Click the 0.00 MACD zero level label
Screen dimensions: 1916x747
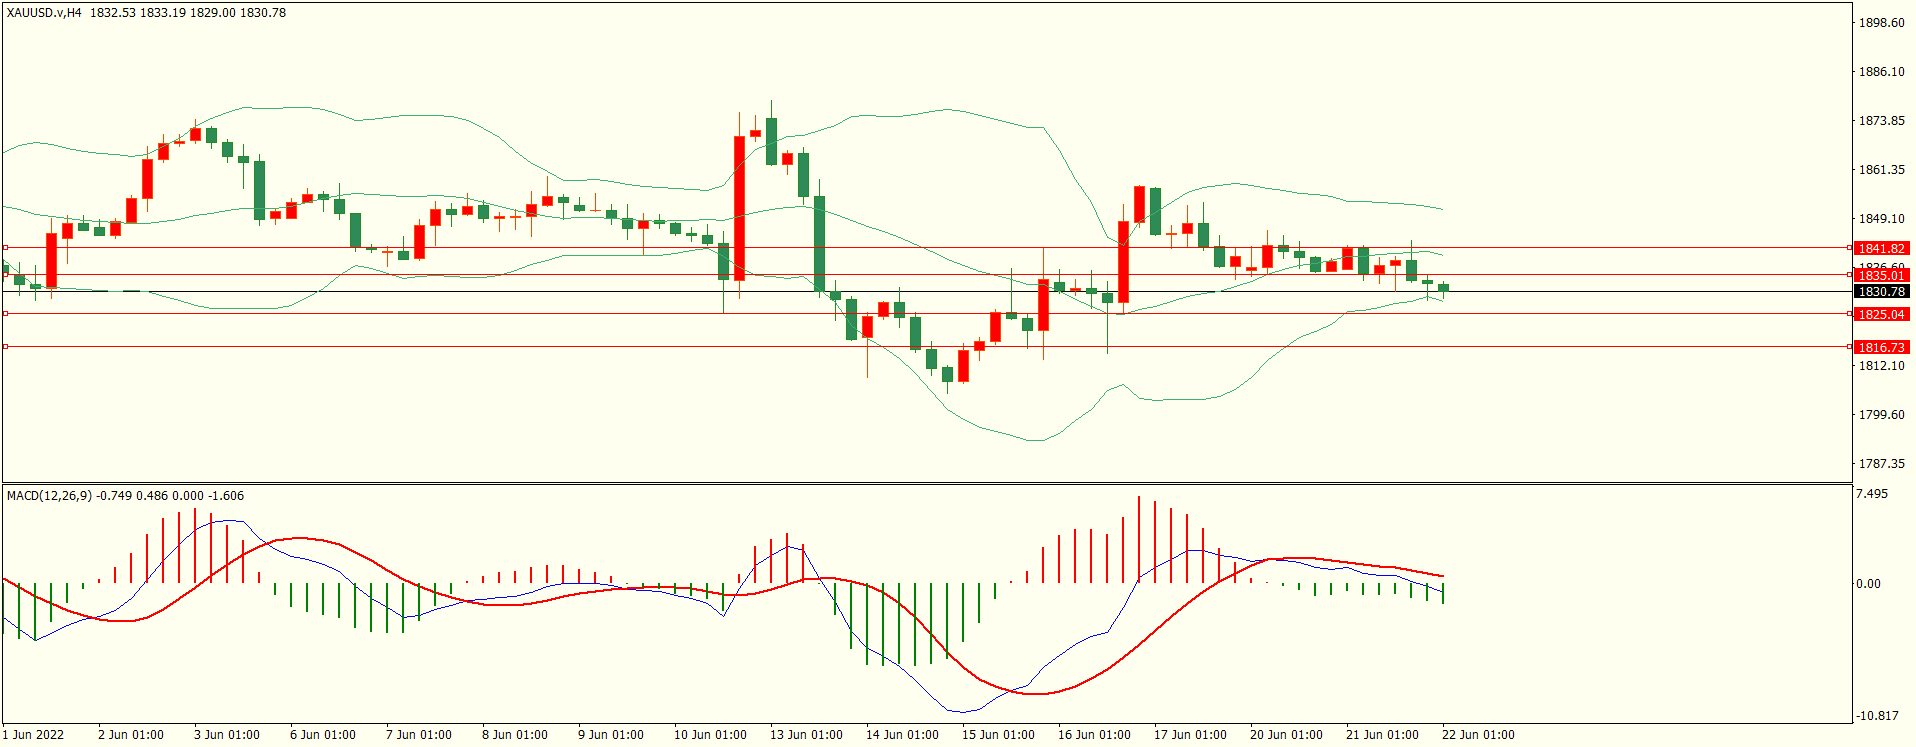coord(1867,584)
